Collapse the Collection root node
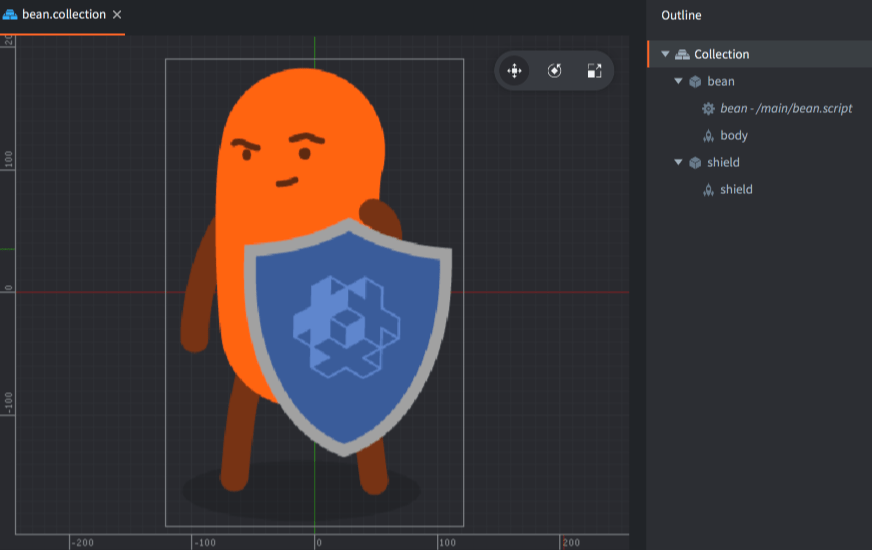Viewport: 872px width, 550px height. click(x=665, y=54)
